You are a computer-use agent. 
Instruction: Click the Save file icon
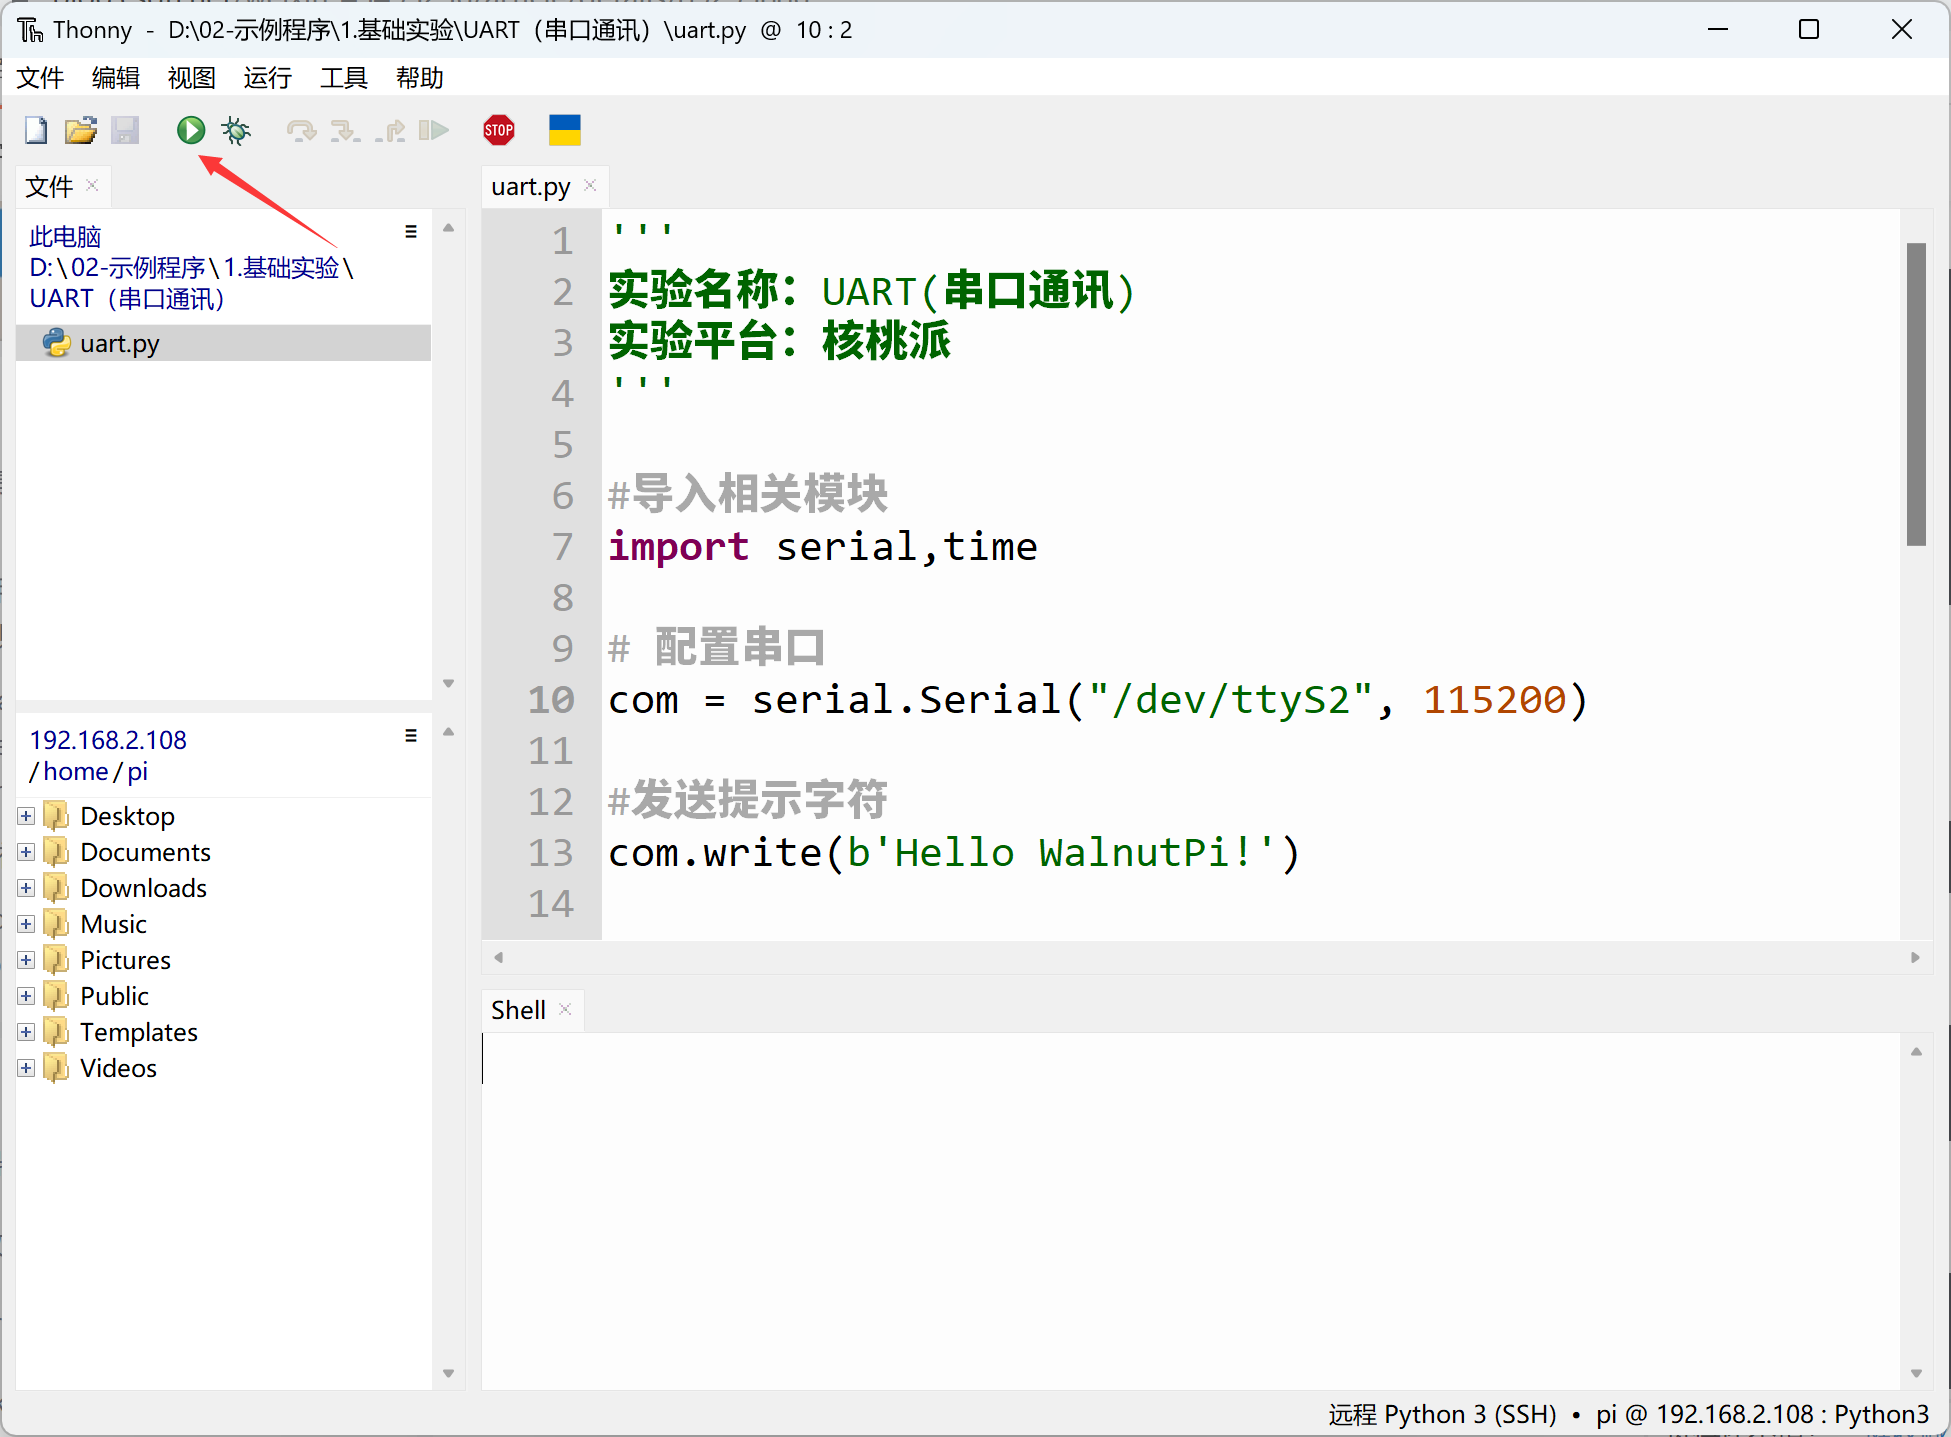[x=126, y=130]
